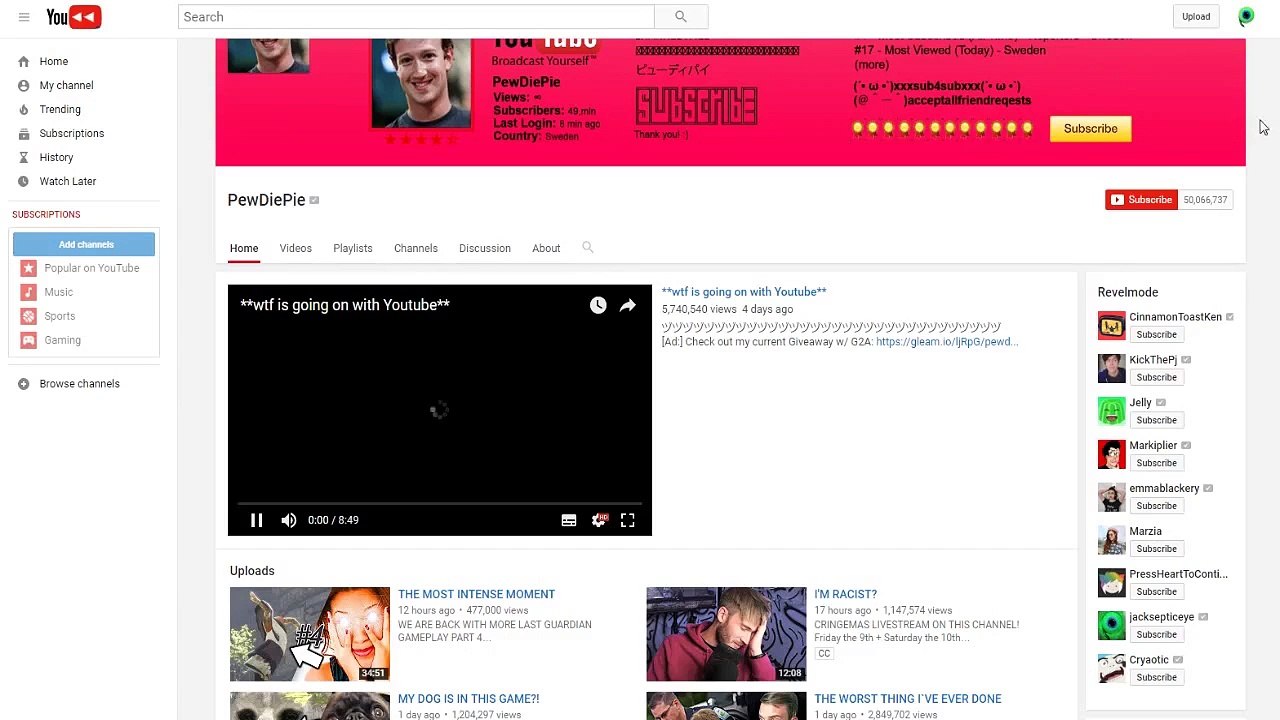Open THE WORST THING I'VE EVER DONE link
This screenshot has height=720, width=1280.
tap(908, 699)
